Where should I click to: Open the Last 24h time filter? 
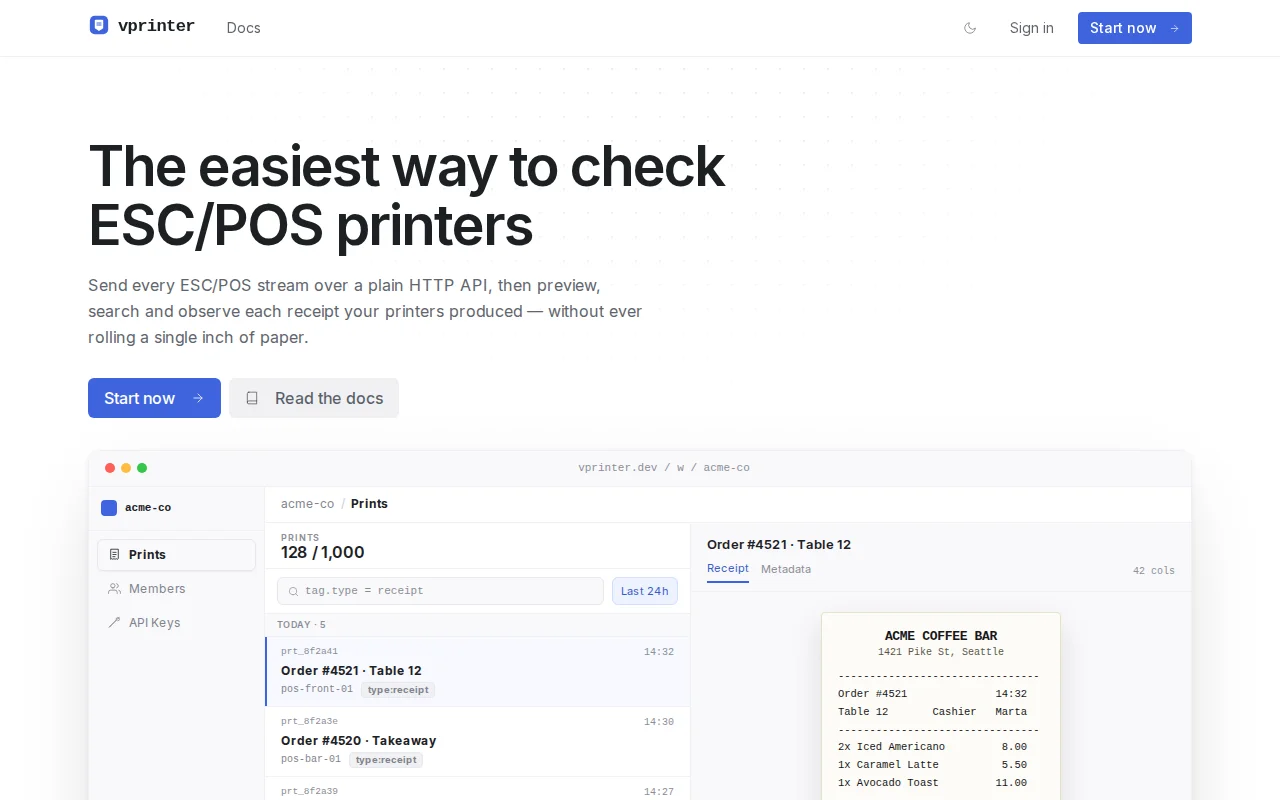click(644, 591)
